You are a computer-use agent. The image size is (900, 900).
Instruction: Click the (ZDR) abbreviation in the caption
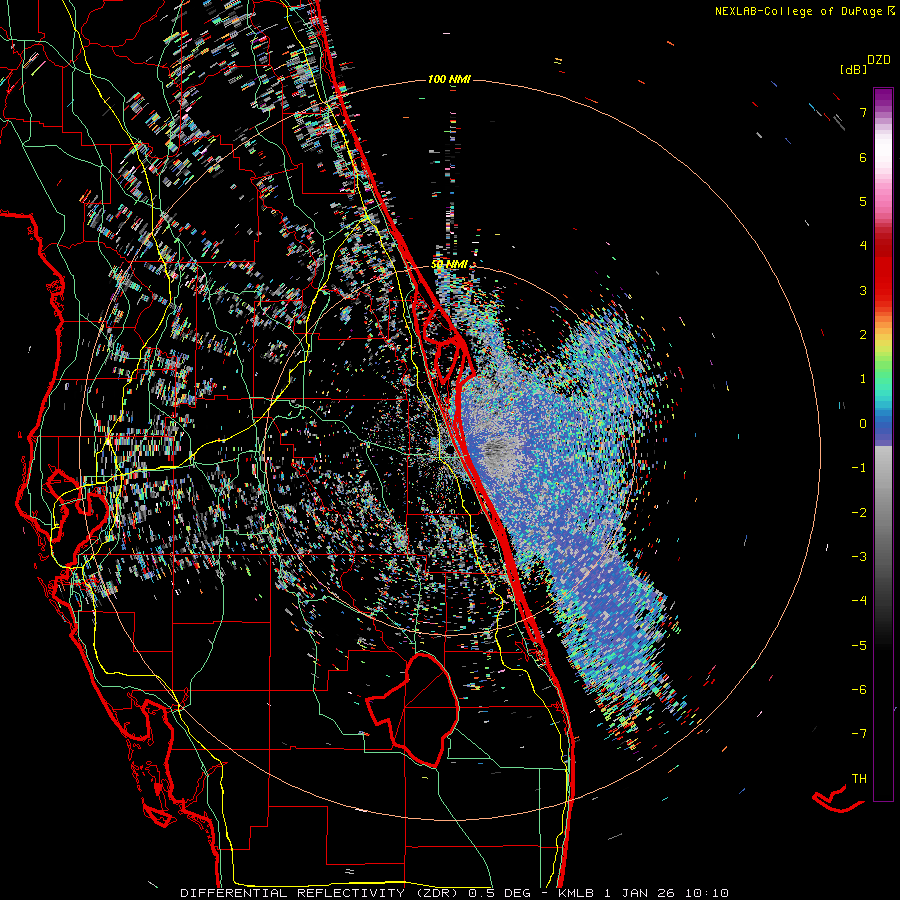point(437,893)
